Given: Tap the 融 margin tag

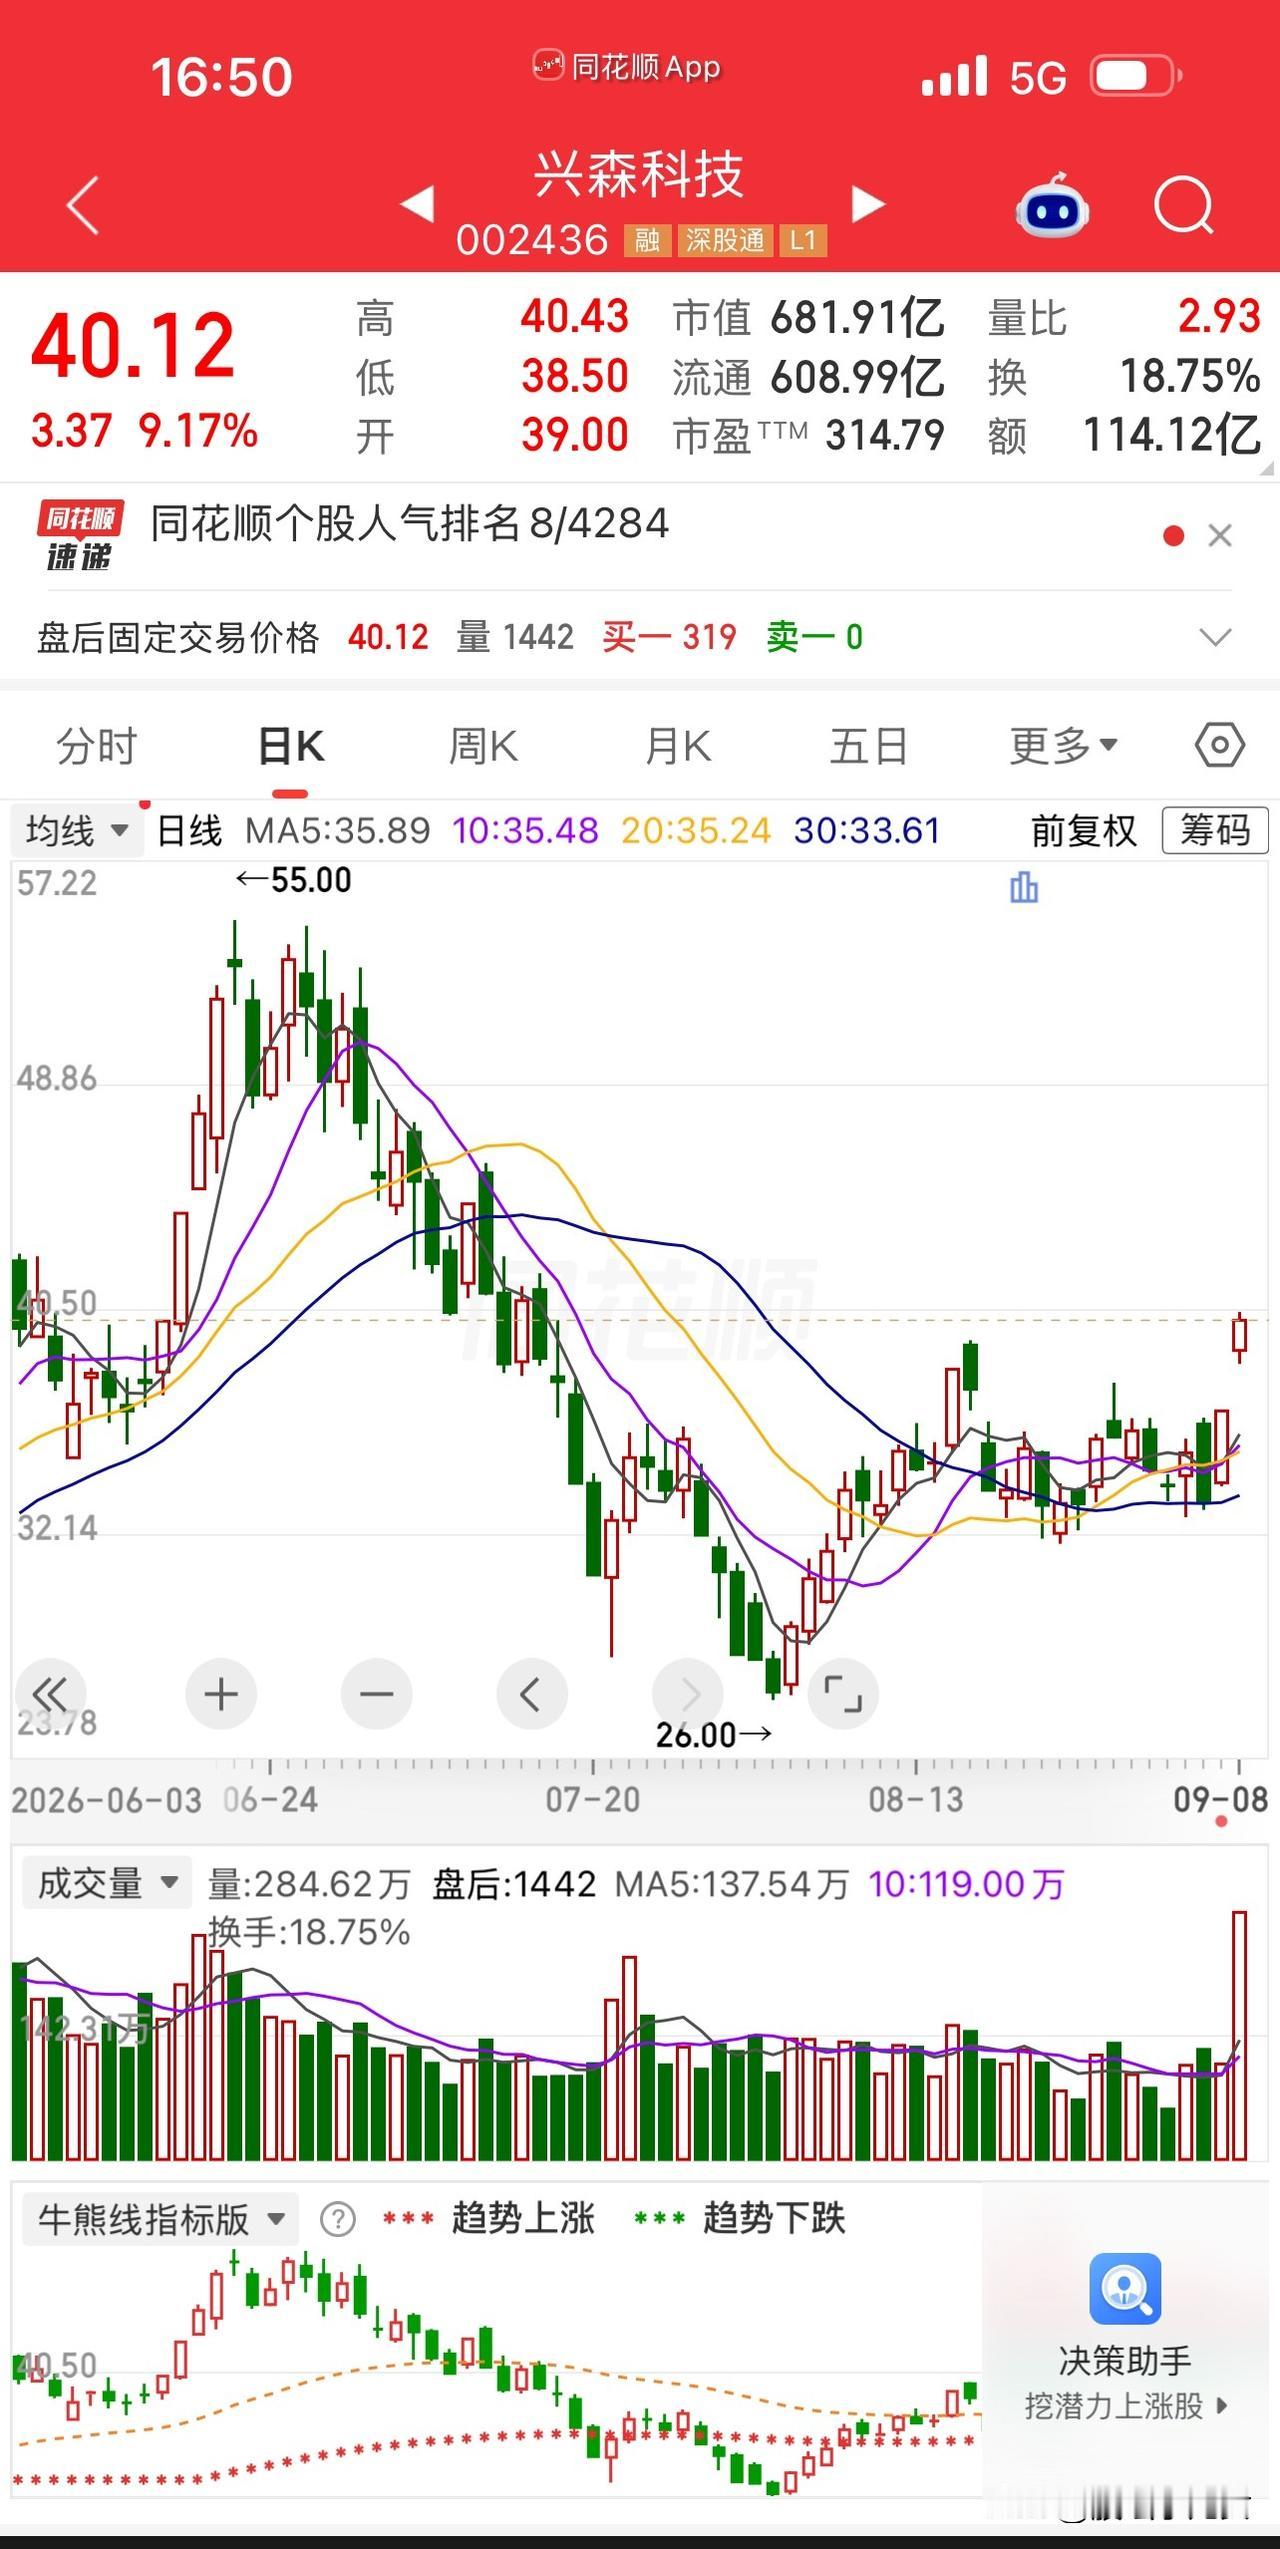Looking at the screenshot, I should click(647, 240).
